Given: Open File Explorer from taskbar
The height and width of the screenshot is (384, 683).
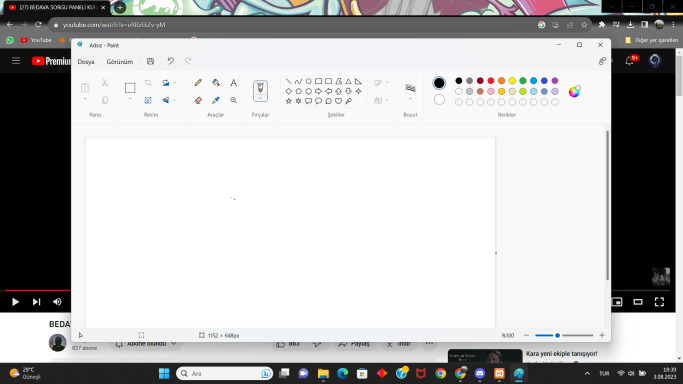Looking at the screenshot, I should (323, 374).
